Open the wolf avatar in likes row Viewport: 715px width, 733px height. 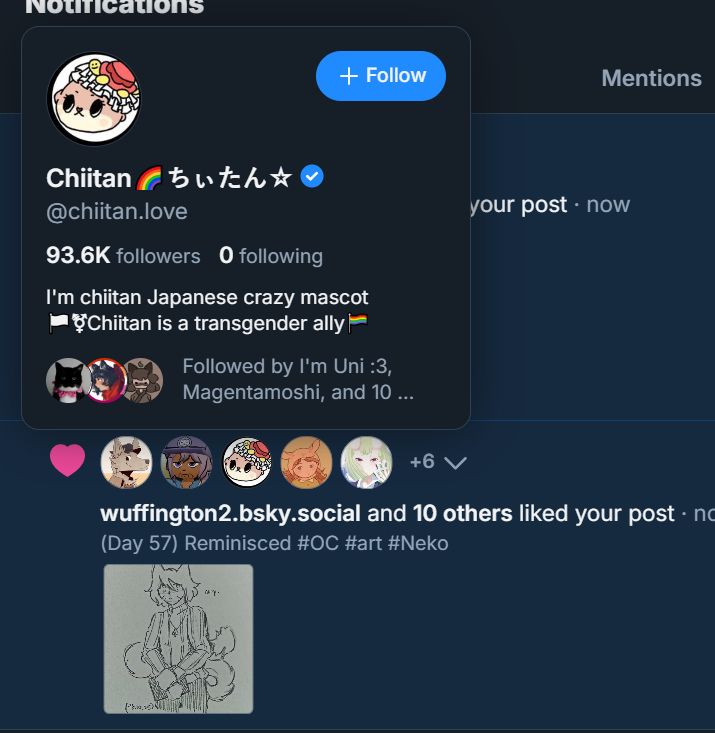[x=126, y=462]
